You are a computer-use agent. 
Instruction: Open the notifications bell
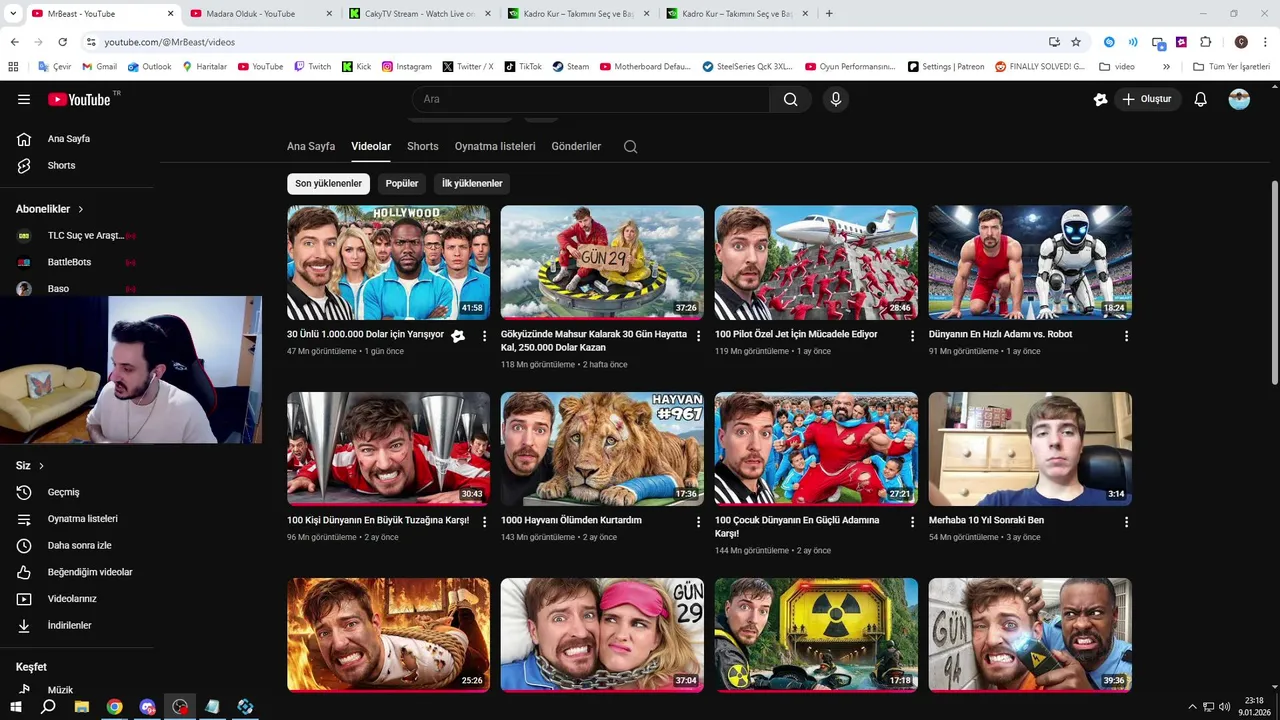[x=1201, y=99]
